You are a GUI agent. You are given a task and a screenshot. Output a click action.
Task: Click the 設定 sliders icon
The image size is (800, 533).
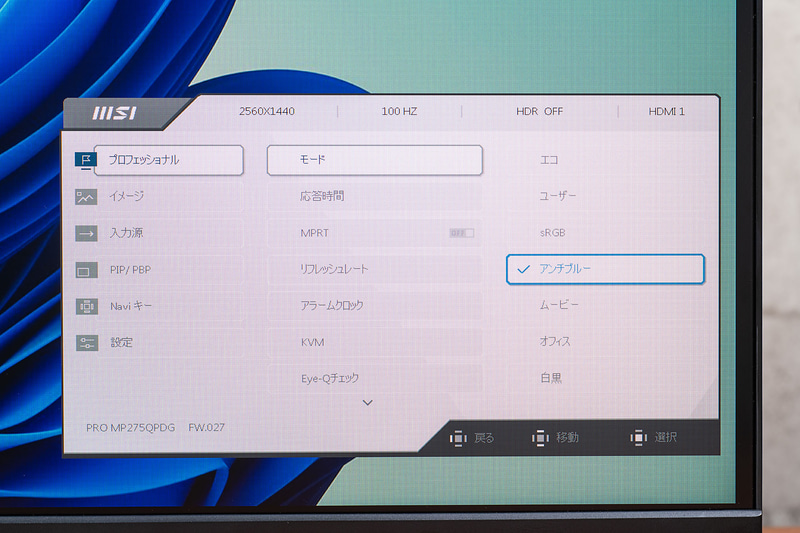pos(87,343)
